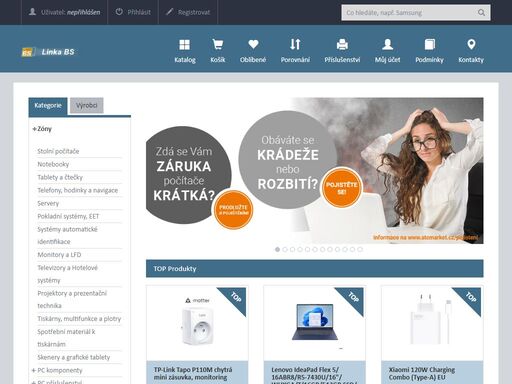512x384 pixels.
Task: Open the Katalog grid icon
Action: pos(184,44)
